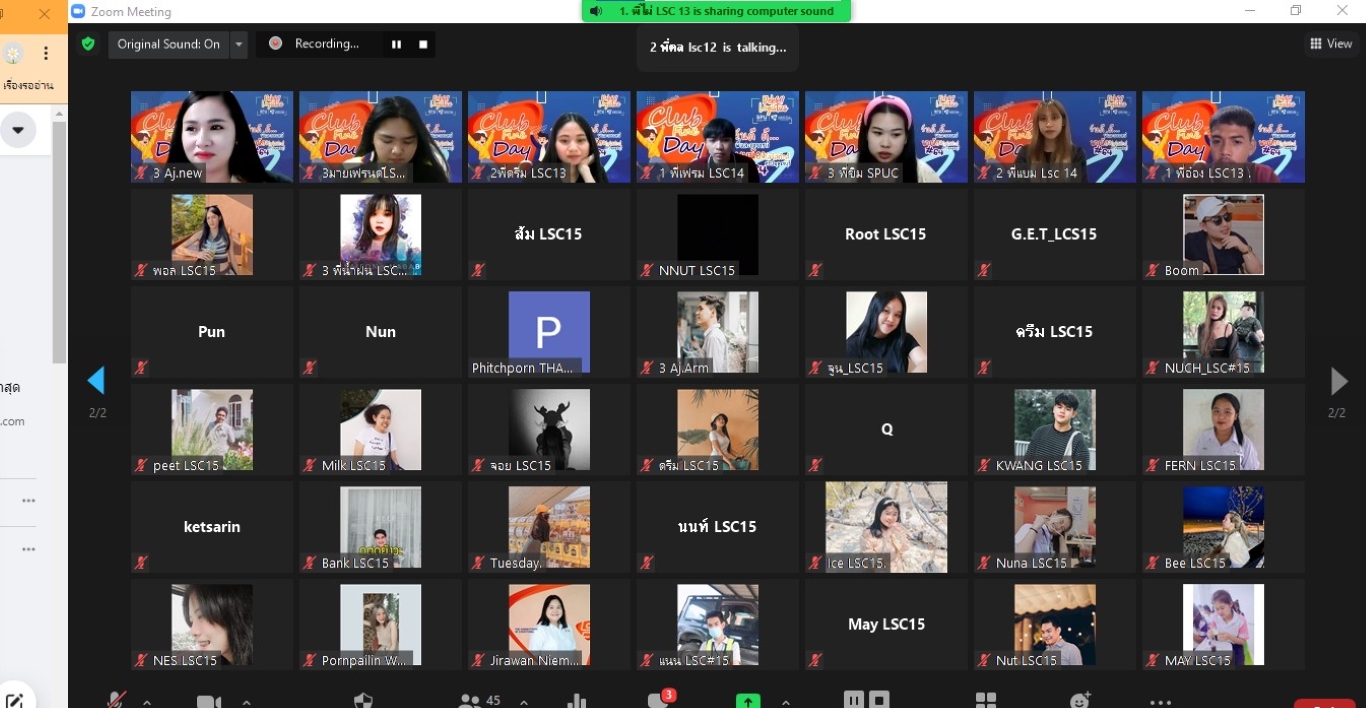Select the Phitchporn participant tile with P avatar

[x=549, y=332]
